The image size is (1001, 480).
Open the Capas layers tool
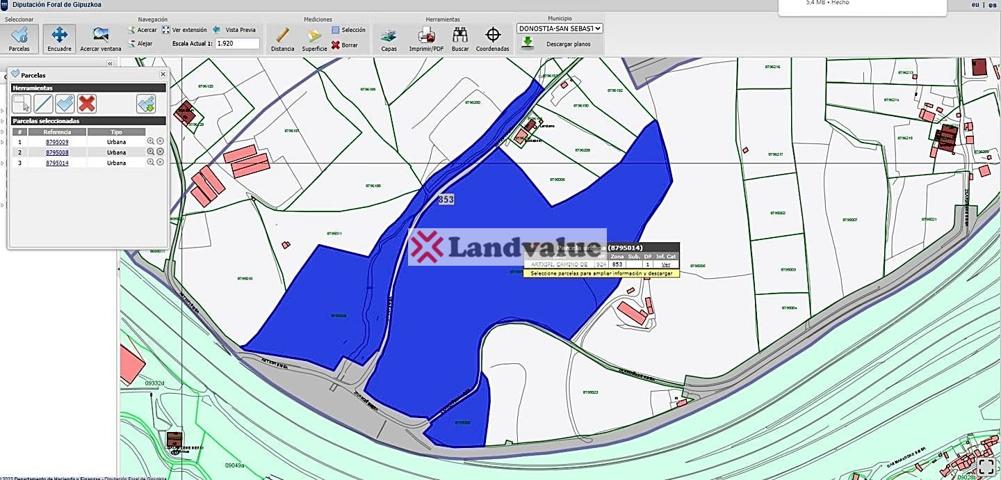(389, 40)
